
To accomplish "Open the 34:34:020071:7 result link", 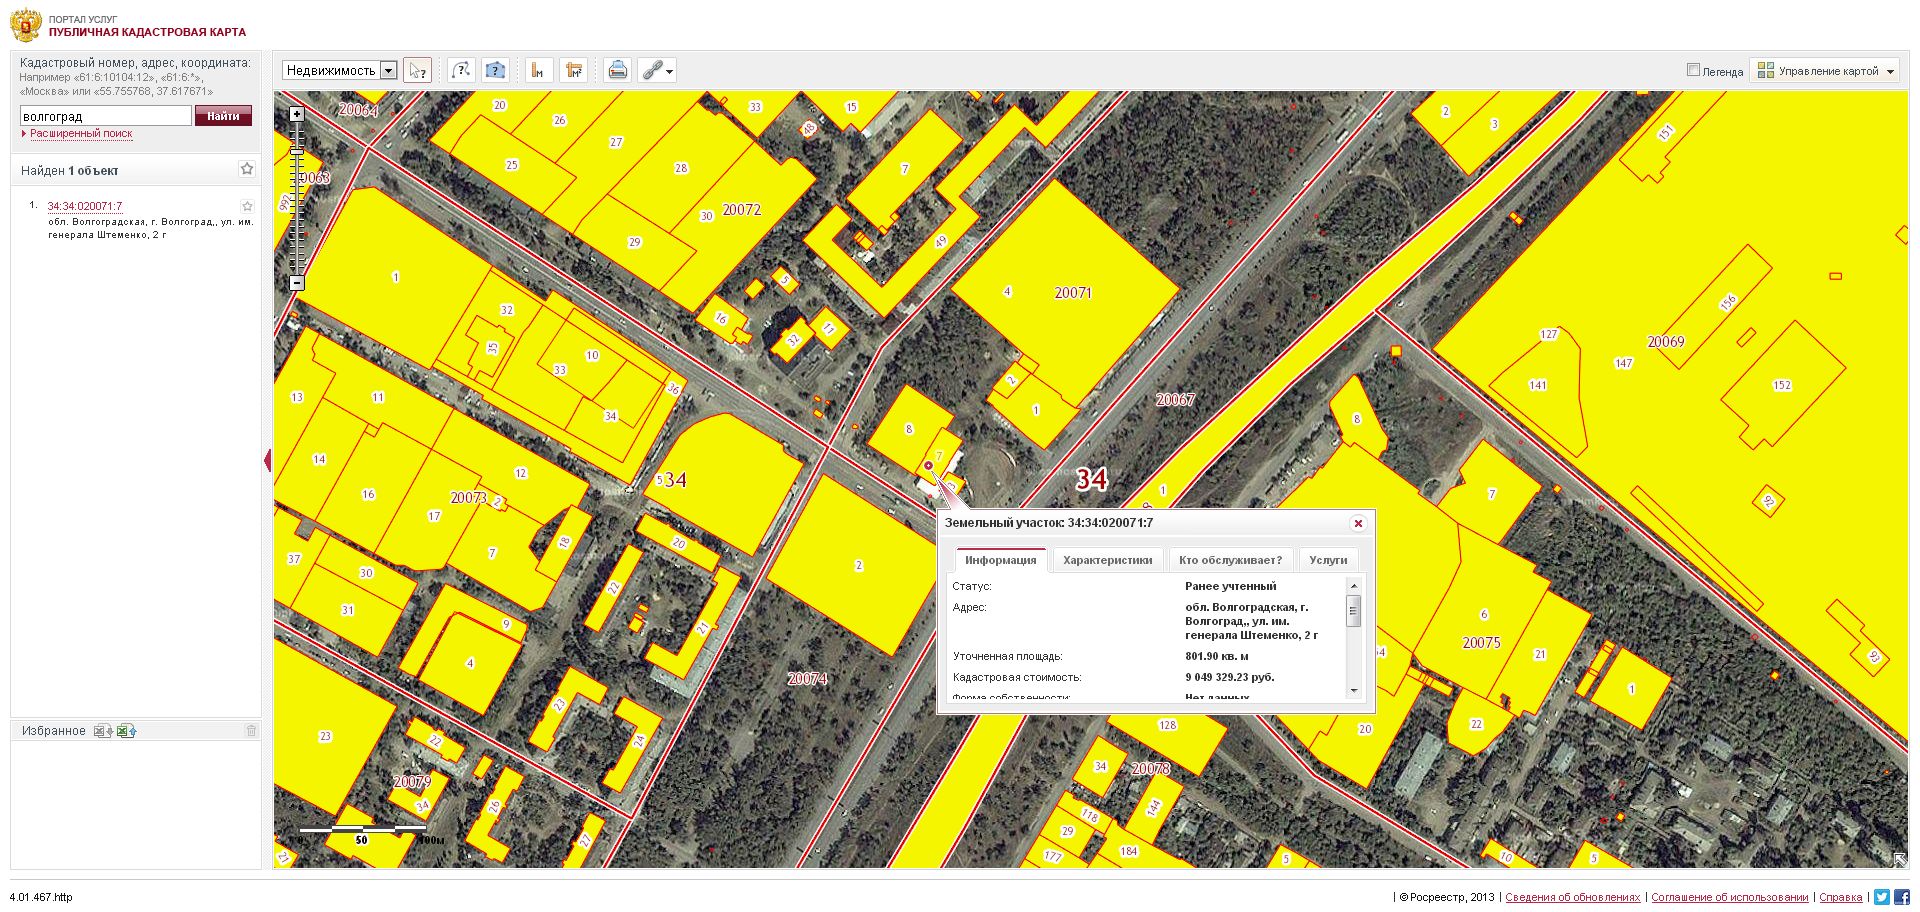I will point(85,206).
